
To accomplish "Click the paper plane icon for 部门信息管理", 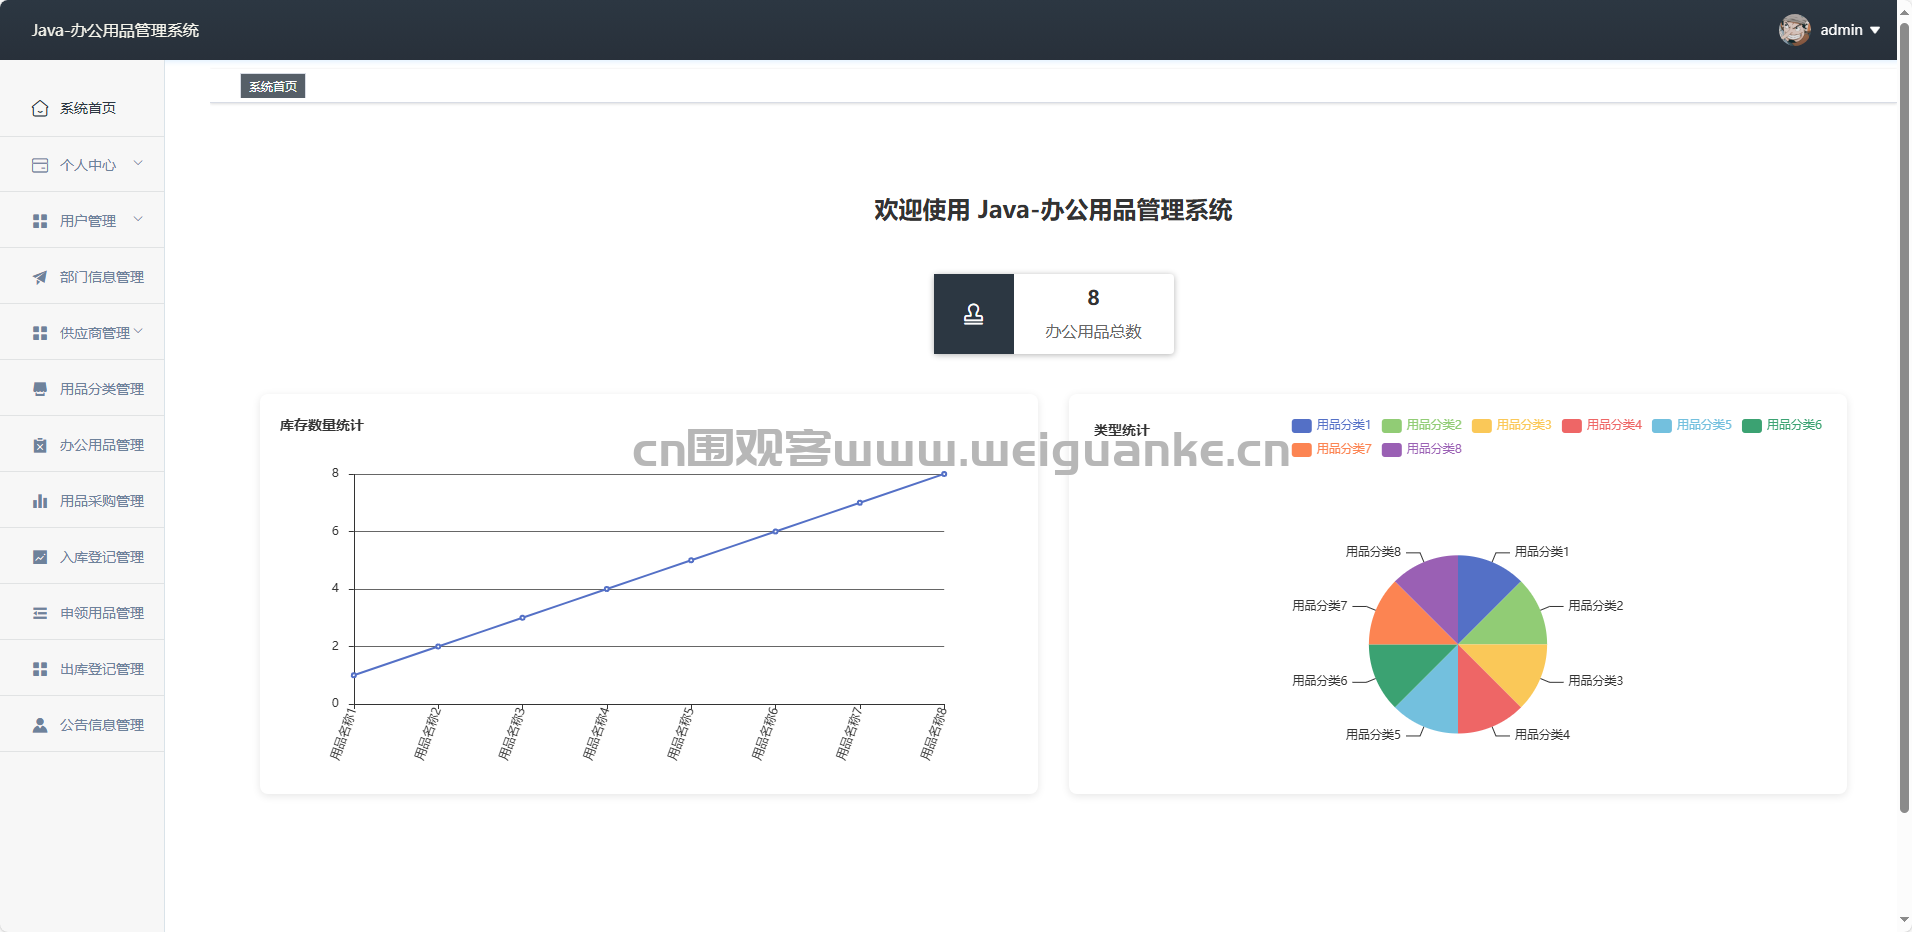I will pos(40,277).
